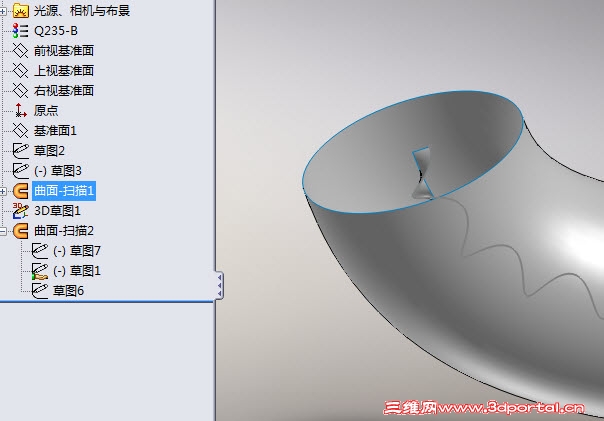Select the 3D草图1 label

pyautogui.click(x=57, y=211)
